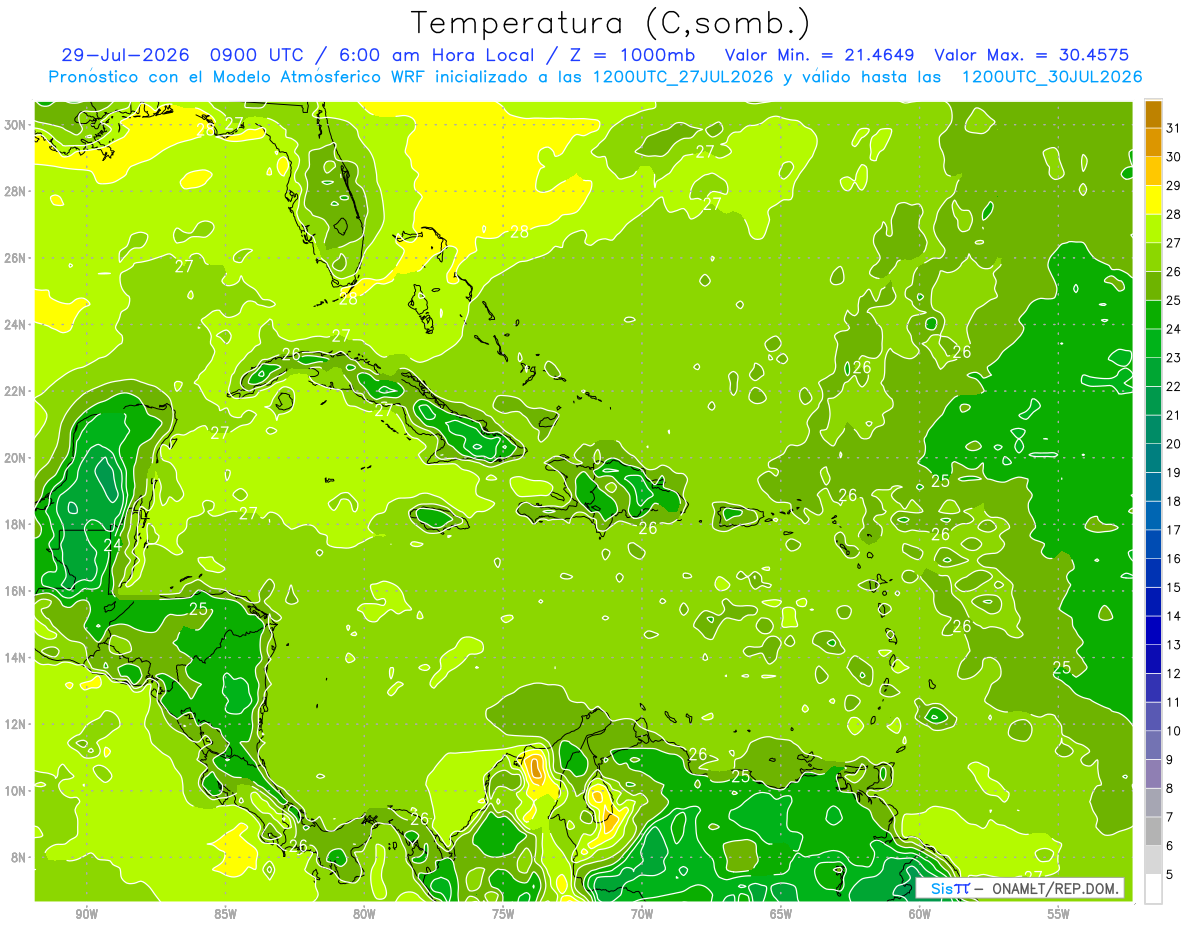Image resolution: width=1200 pixels, height=927 pixels.
Task: Click the "8" value in the color legend
Action: tap(1171, 788)
